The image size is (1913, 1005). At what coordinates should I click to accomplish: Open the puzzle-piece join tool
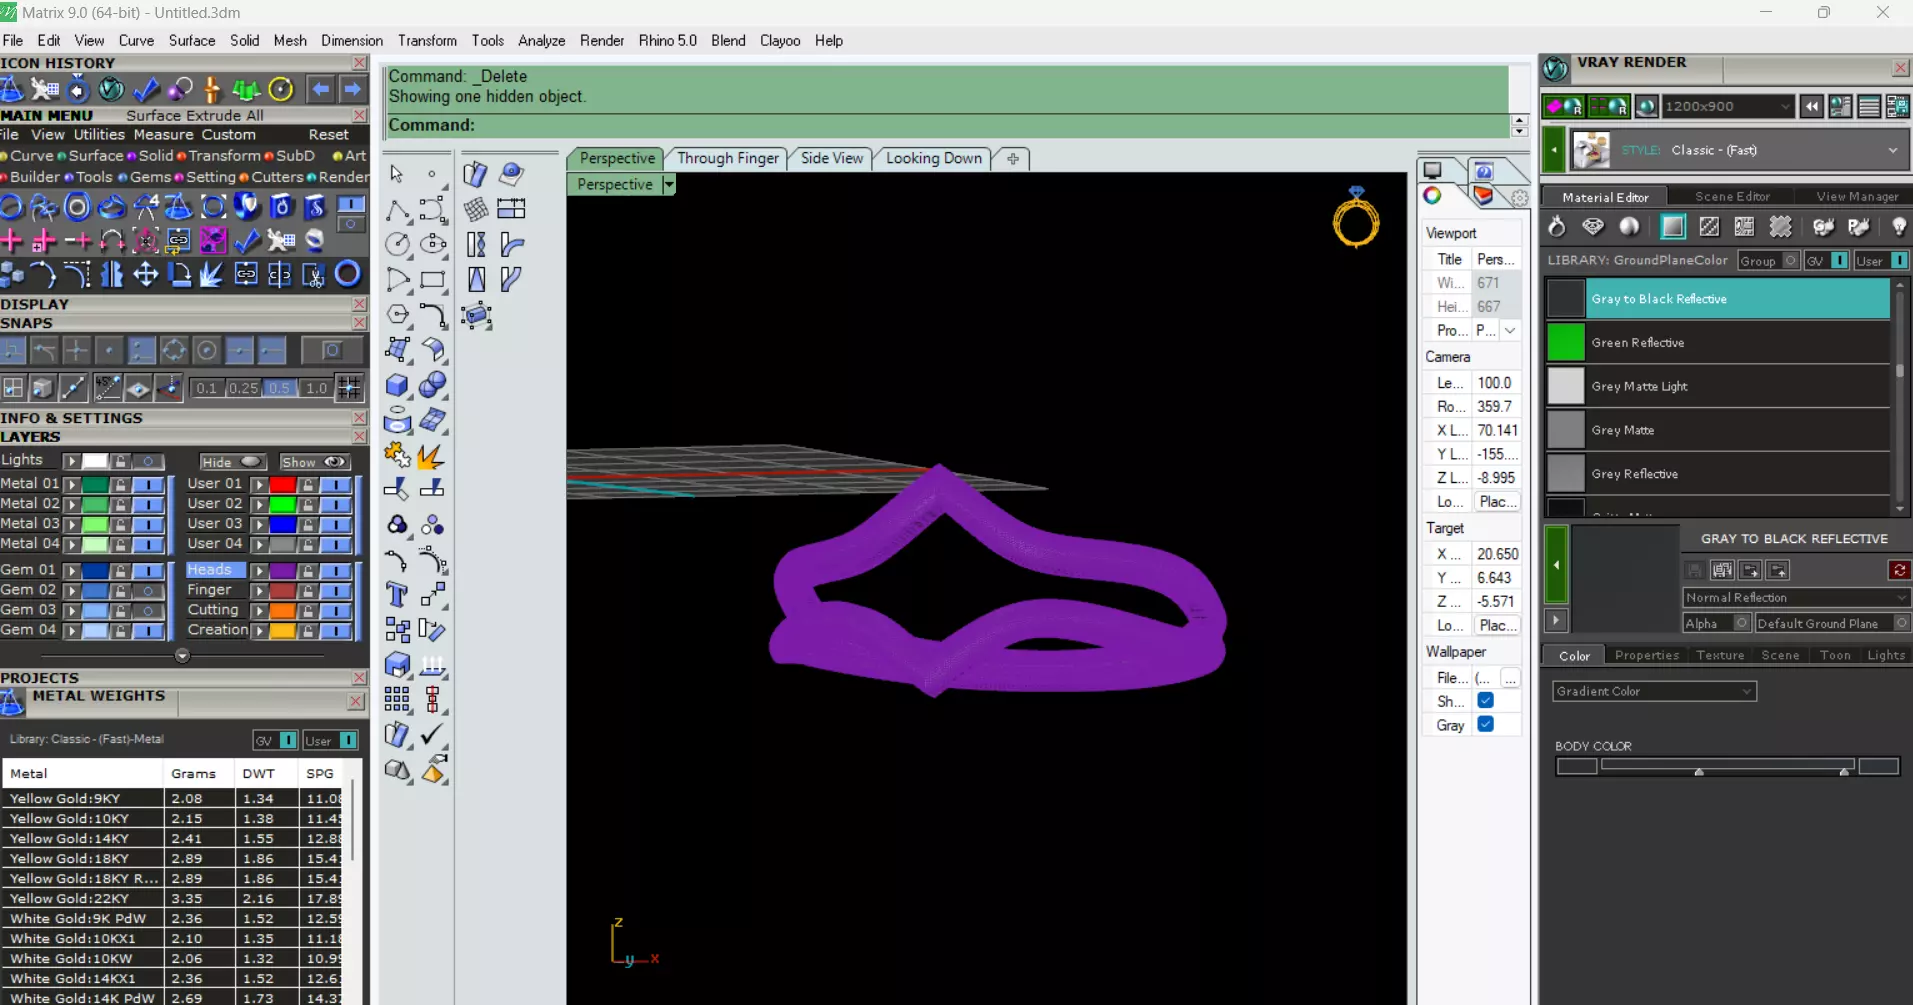pos(397,456)
